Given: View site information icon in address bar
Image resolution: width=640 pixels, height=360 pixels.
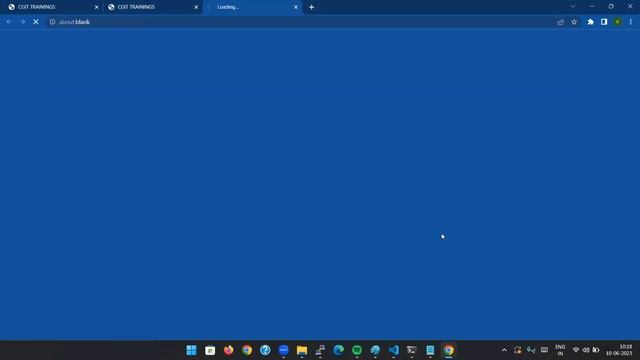Looking at the screenshot, I should point(52,22).
